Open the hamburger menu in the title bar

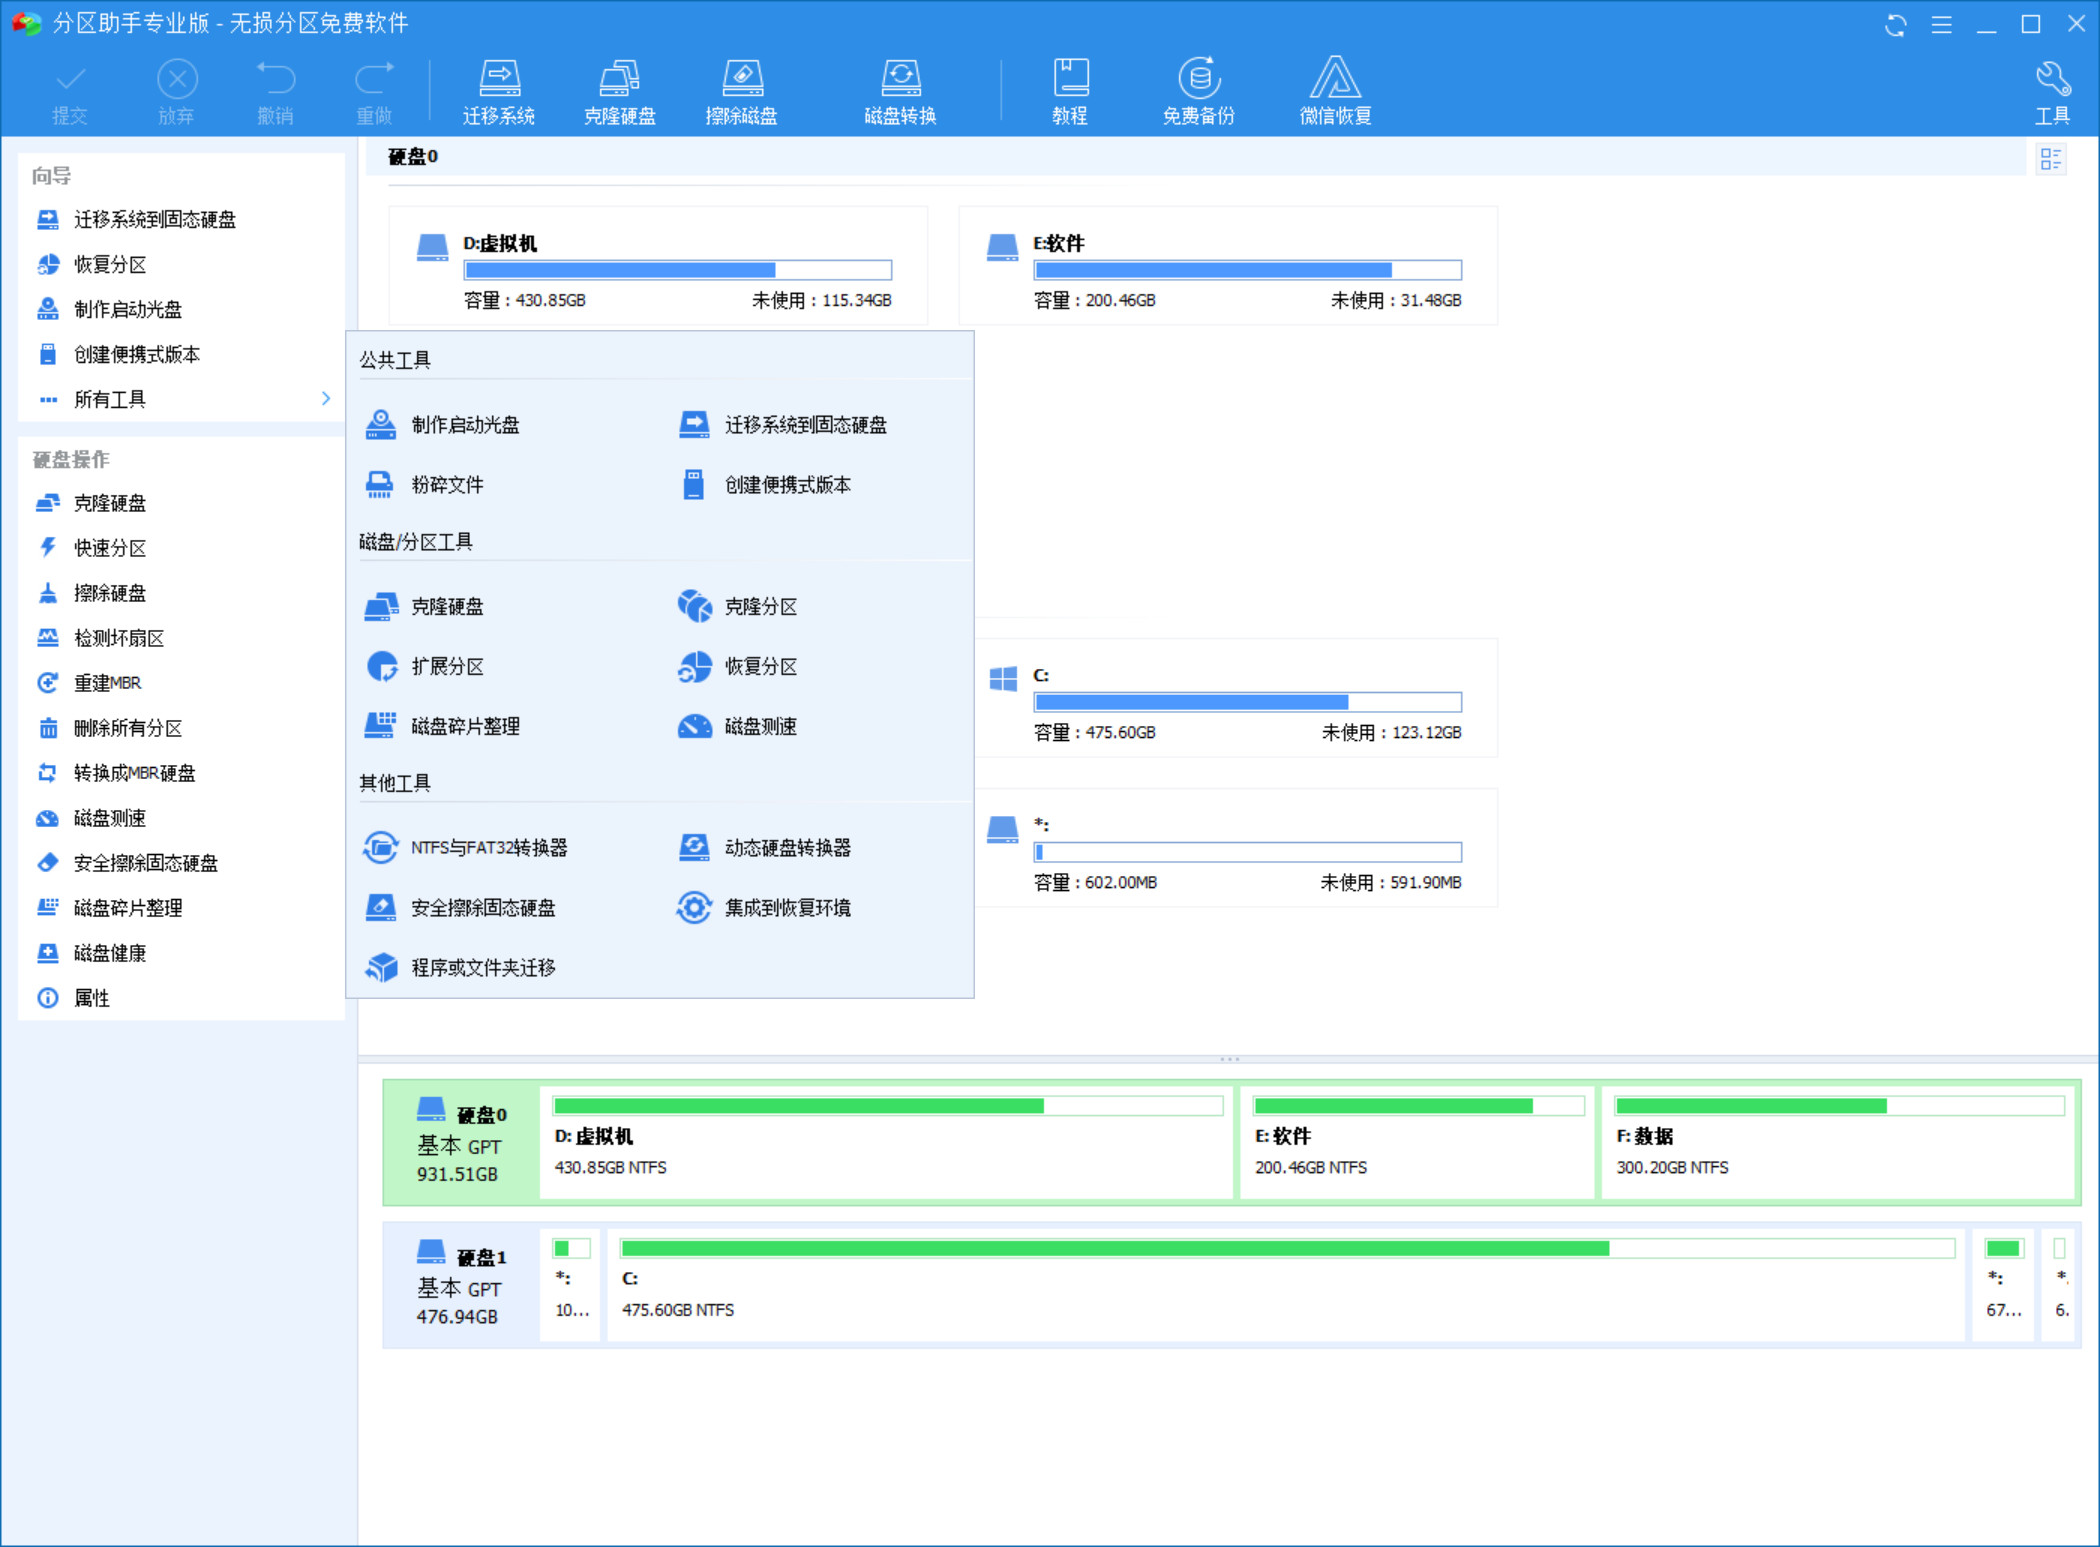[x=1941, y=24]
